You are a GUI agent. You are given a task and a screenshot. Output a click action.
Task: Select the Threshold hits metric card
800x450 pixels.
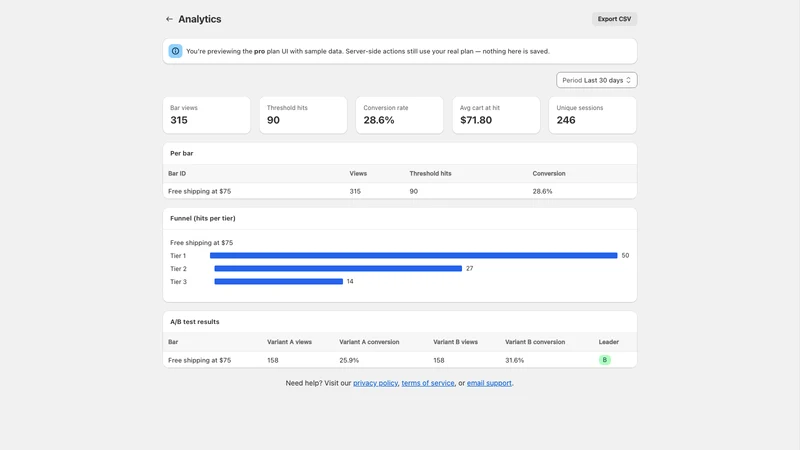(303, 115)
